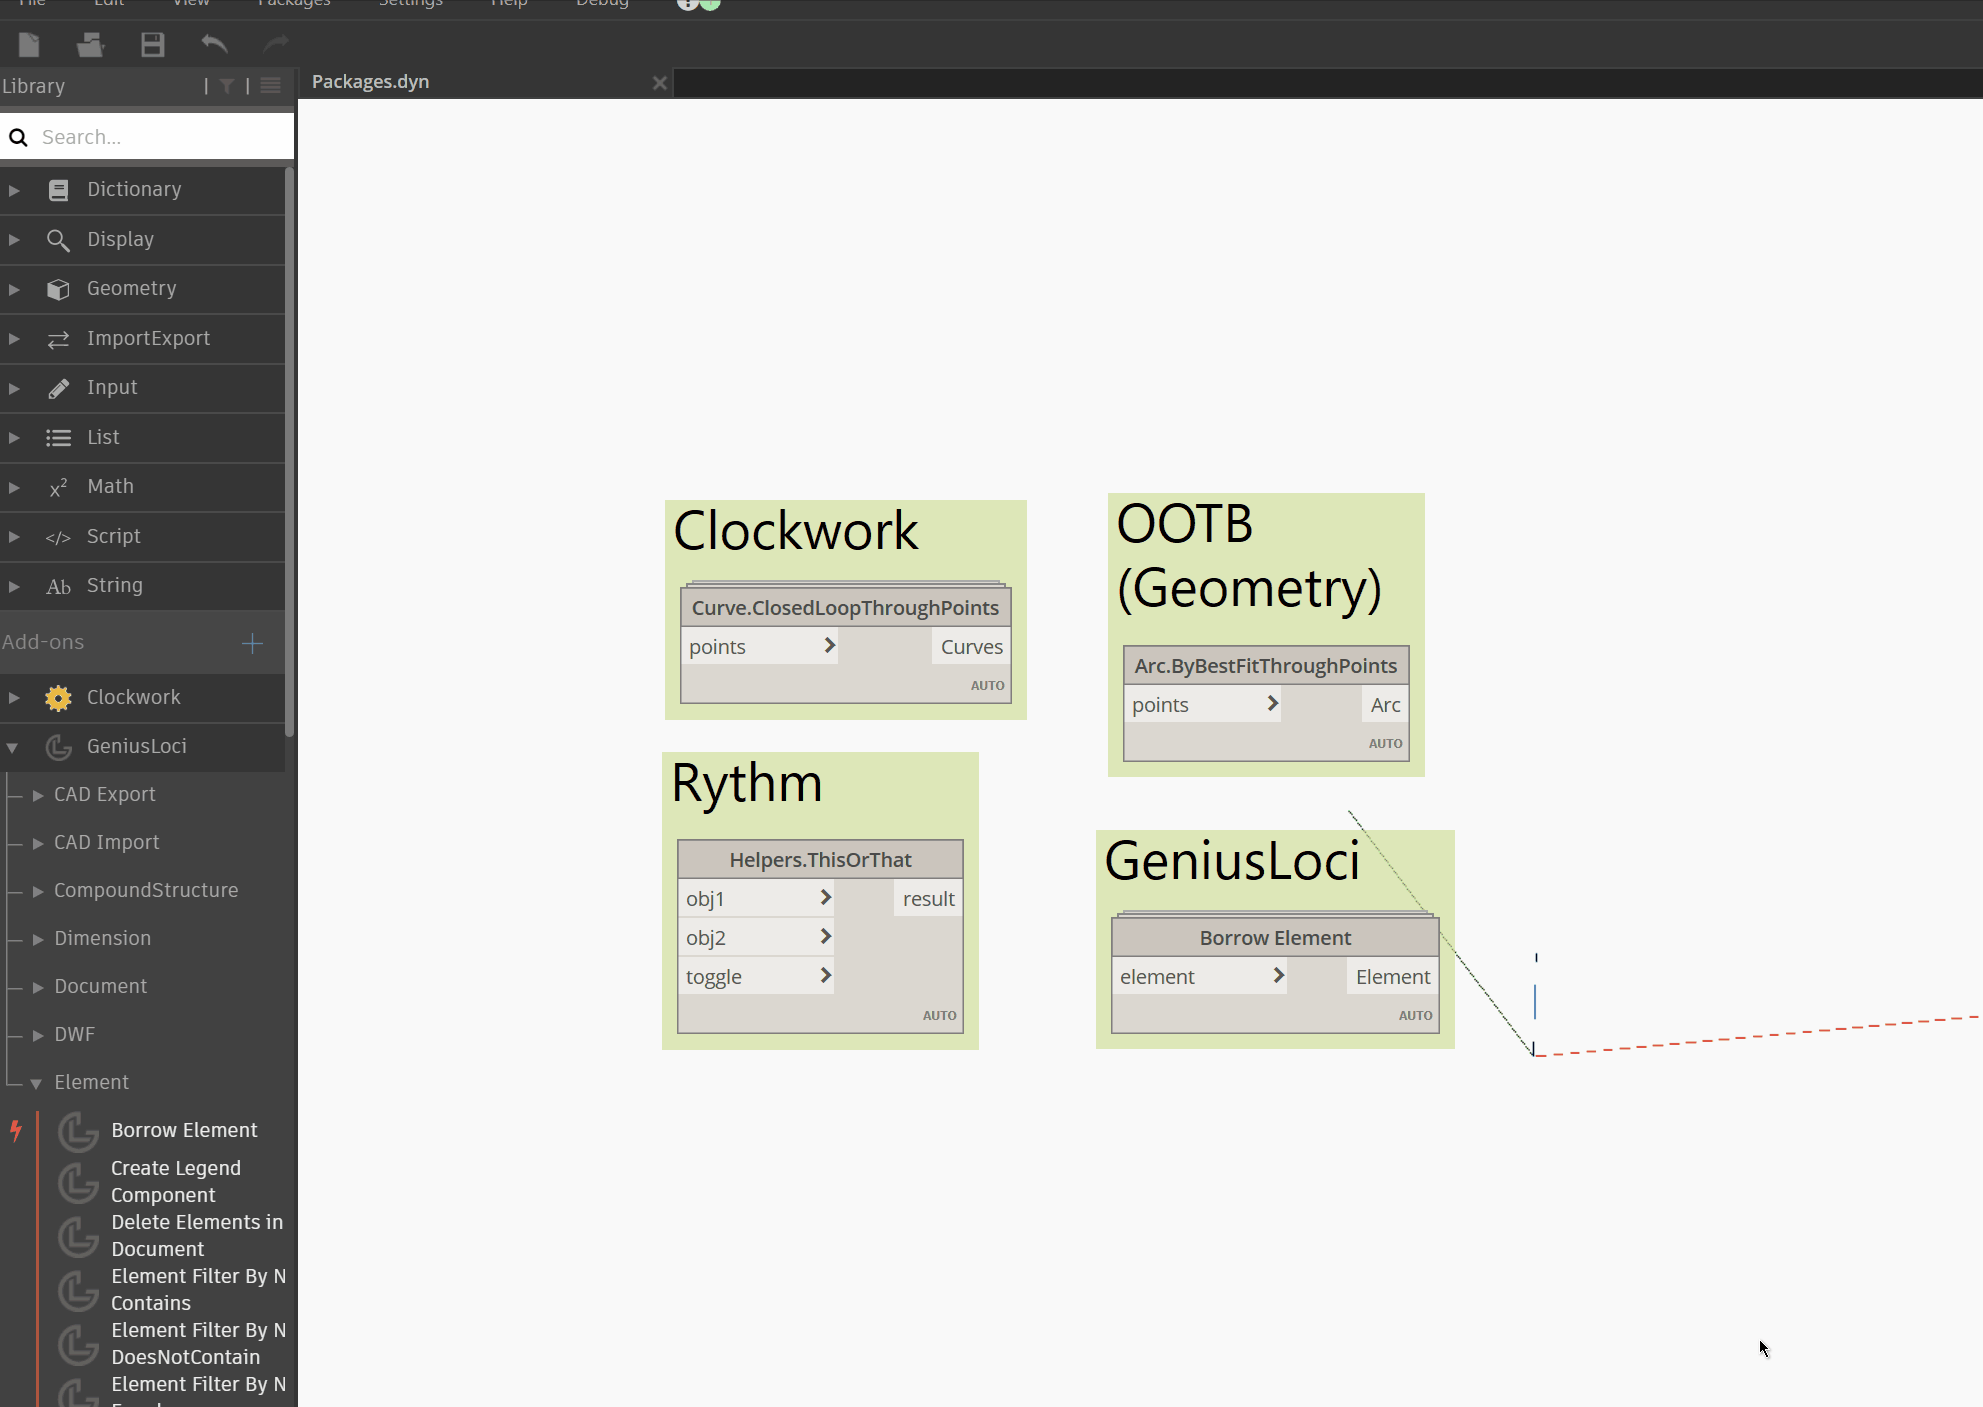Click the Clockwork gear icon
This screenshot has height=1407, width=1983.
coord(58,698)
